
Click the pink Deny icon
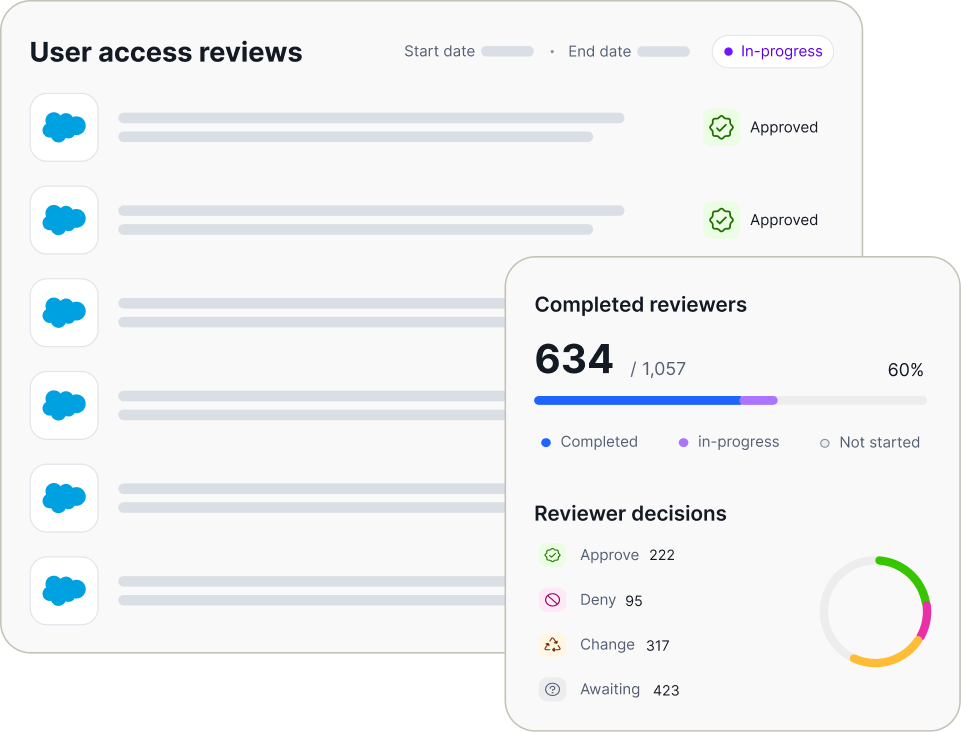[552, 600]
